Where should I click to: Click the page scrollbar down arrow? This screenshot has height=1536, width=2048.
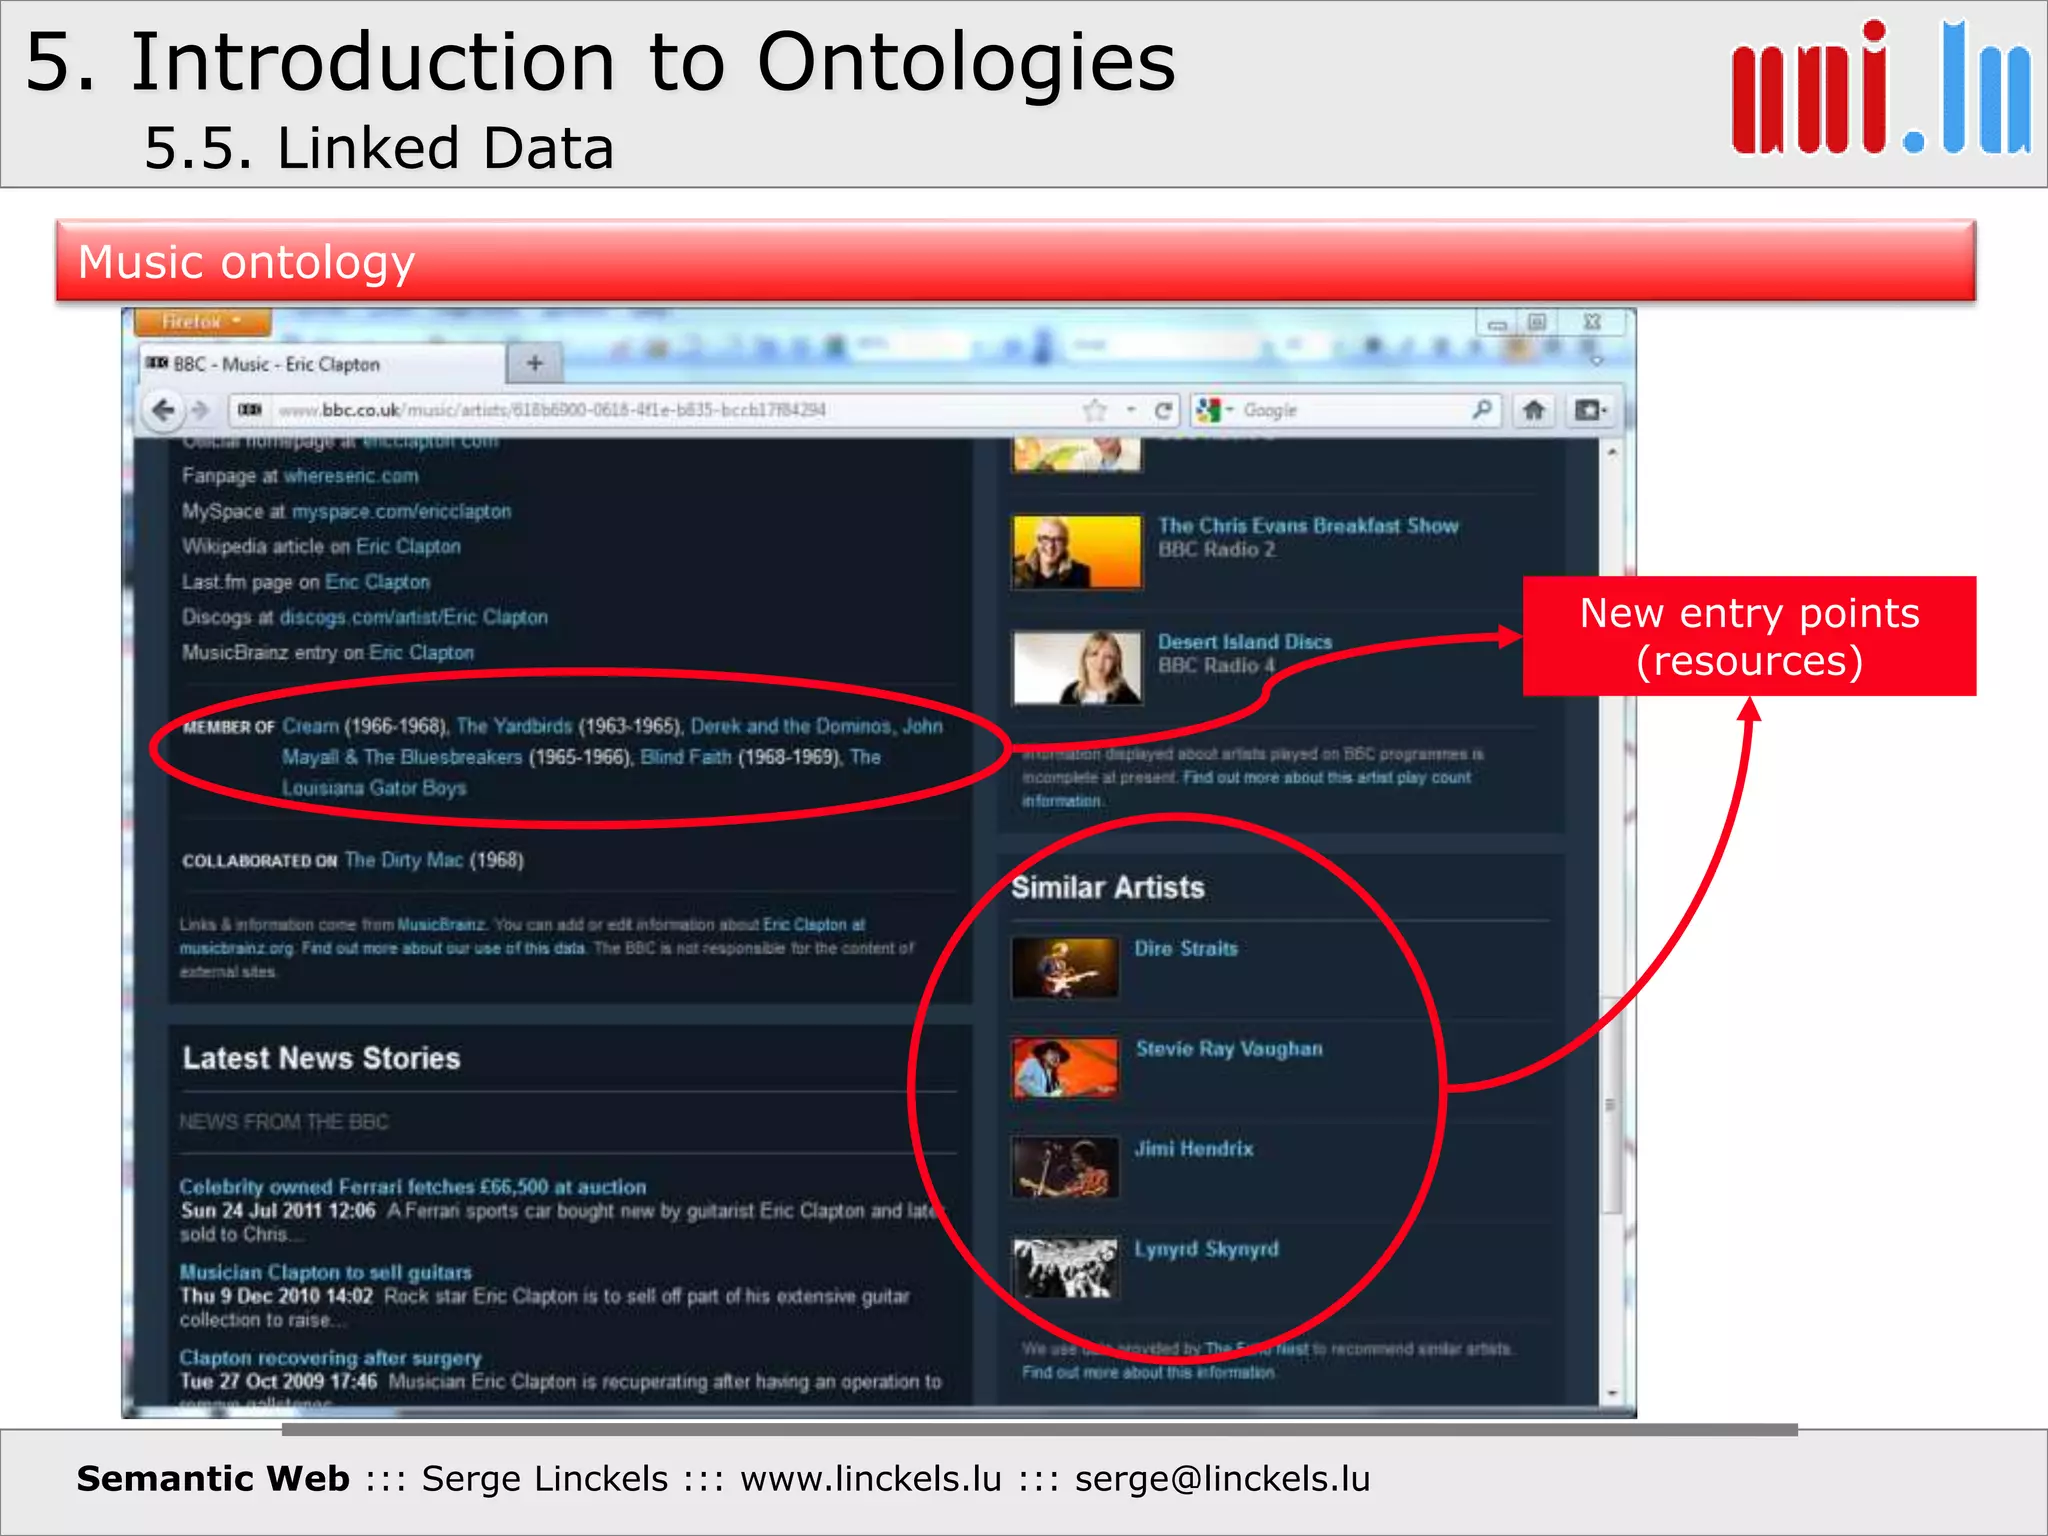(1612, 1392)
